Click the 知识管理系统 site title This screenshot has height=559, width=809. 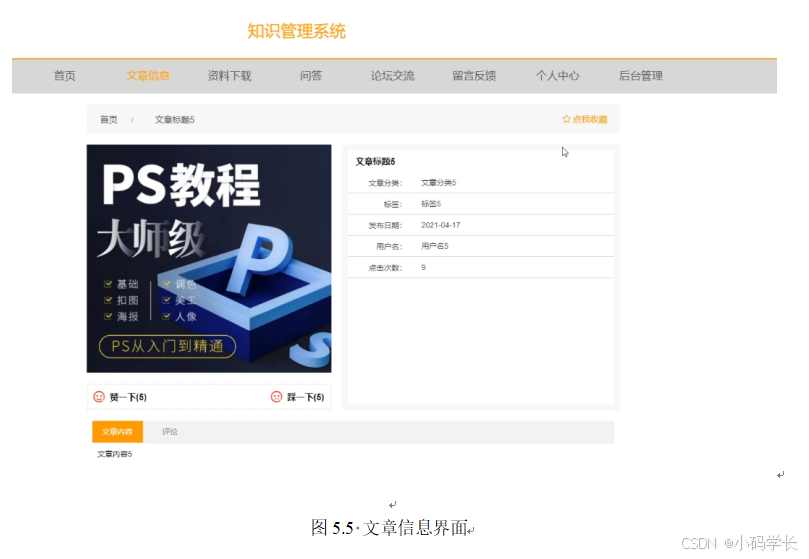(297, 31)
